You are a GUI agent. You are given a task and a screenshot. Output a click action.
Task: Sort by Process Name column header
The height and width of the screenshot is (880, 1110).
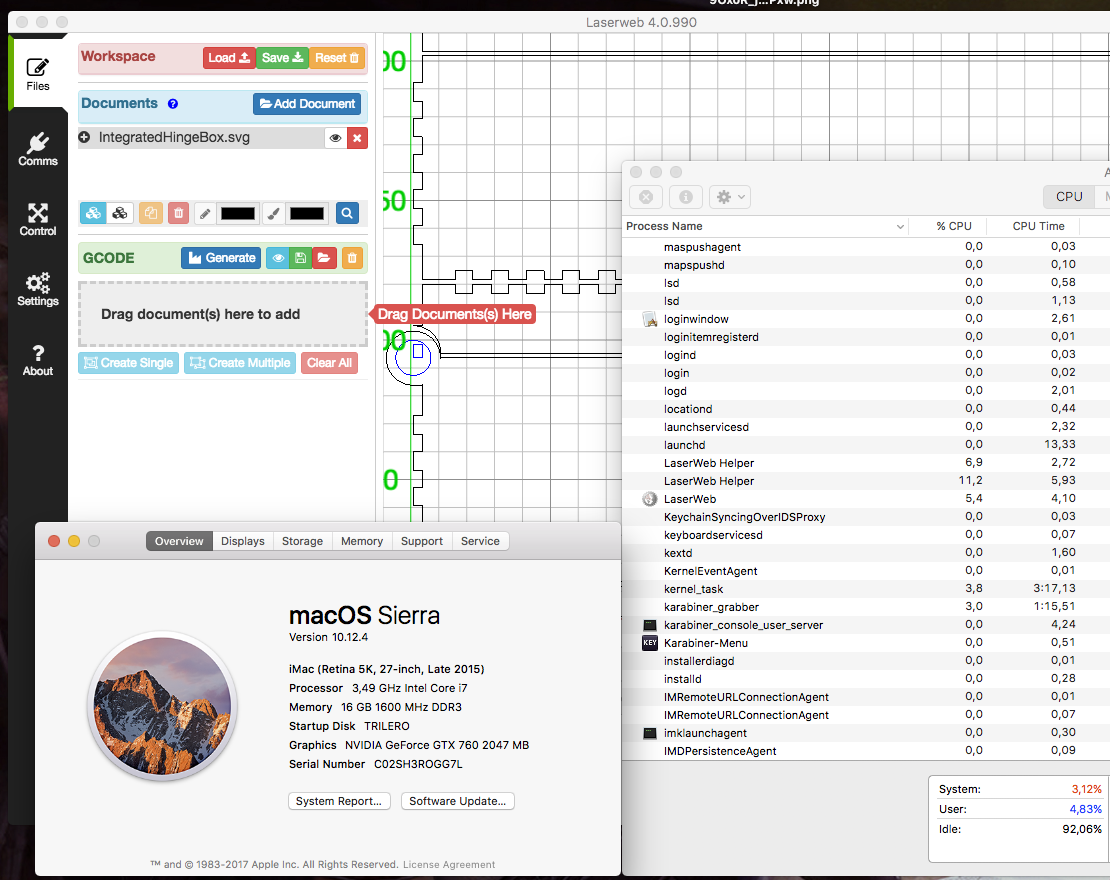coord(765,226)
